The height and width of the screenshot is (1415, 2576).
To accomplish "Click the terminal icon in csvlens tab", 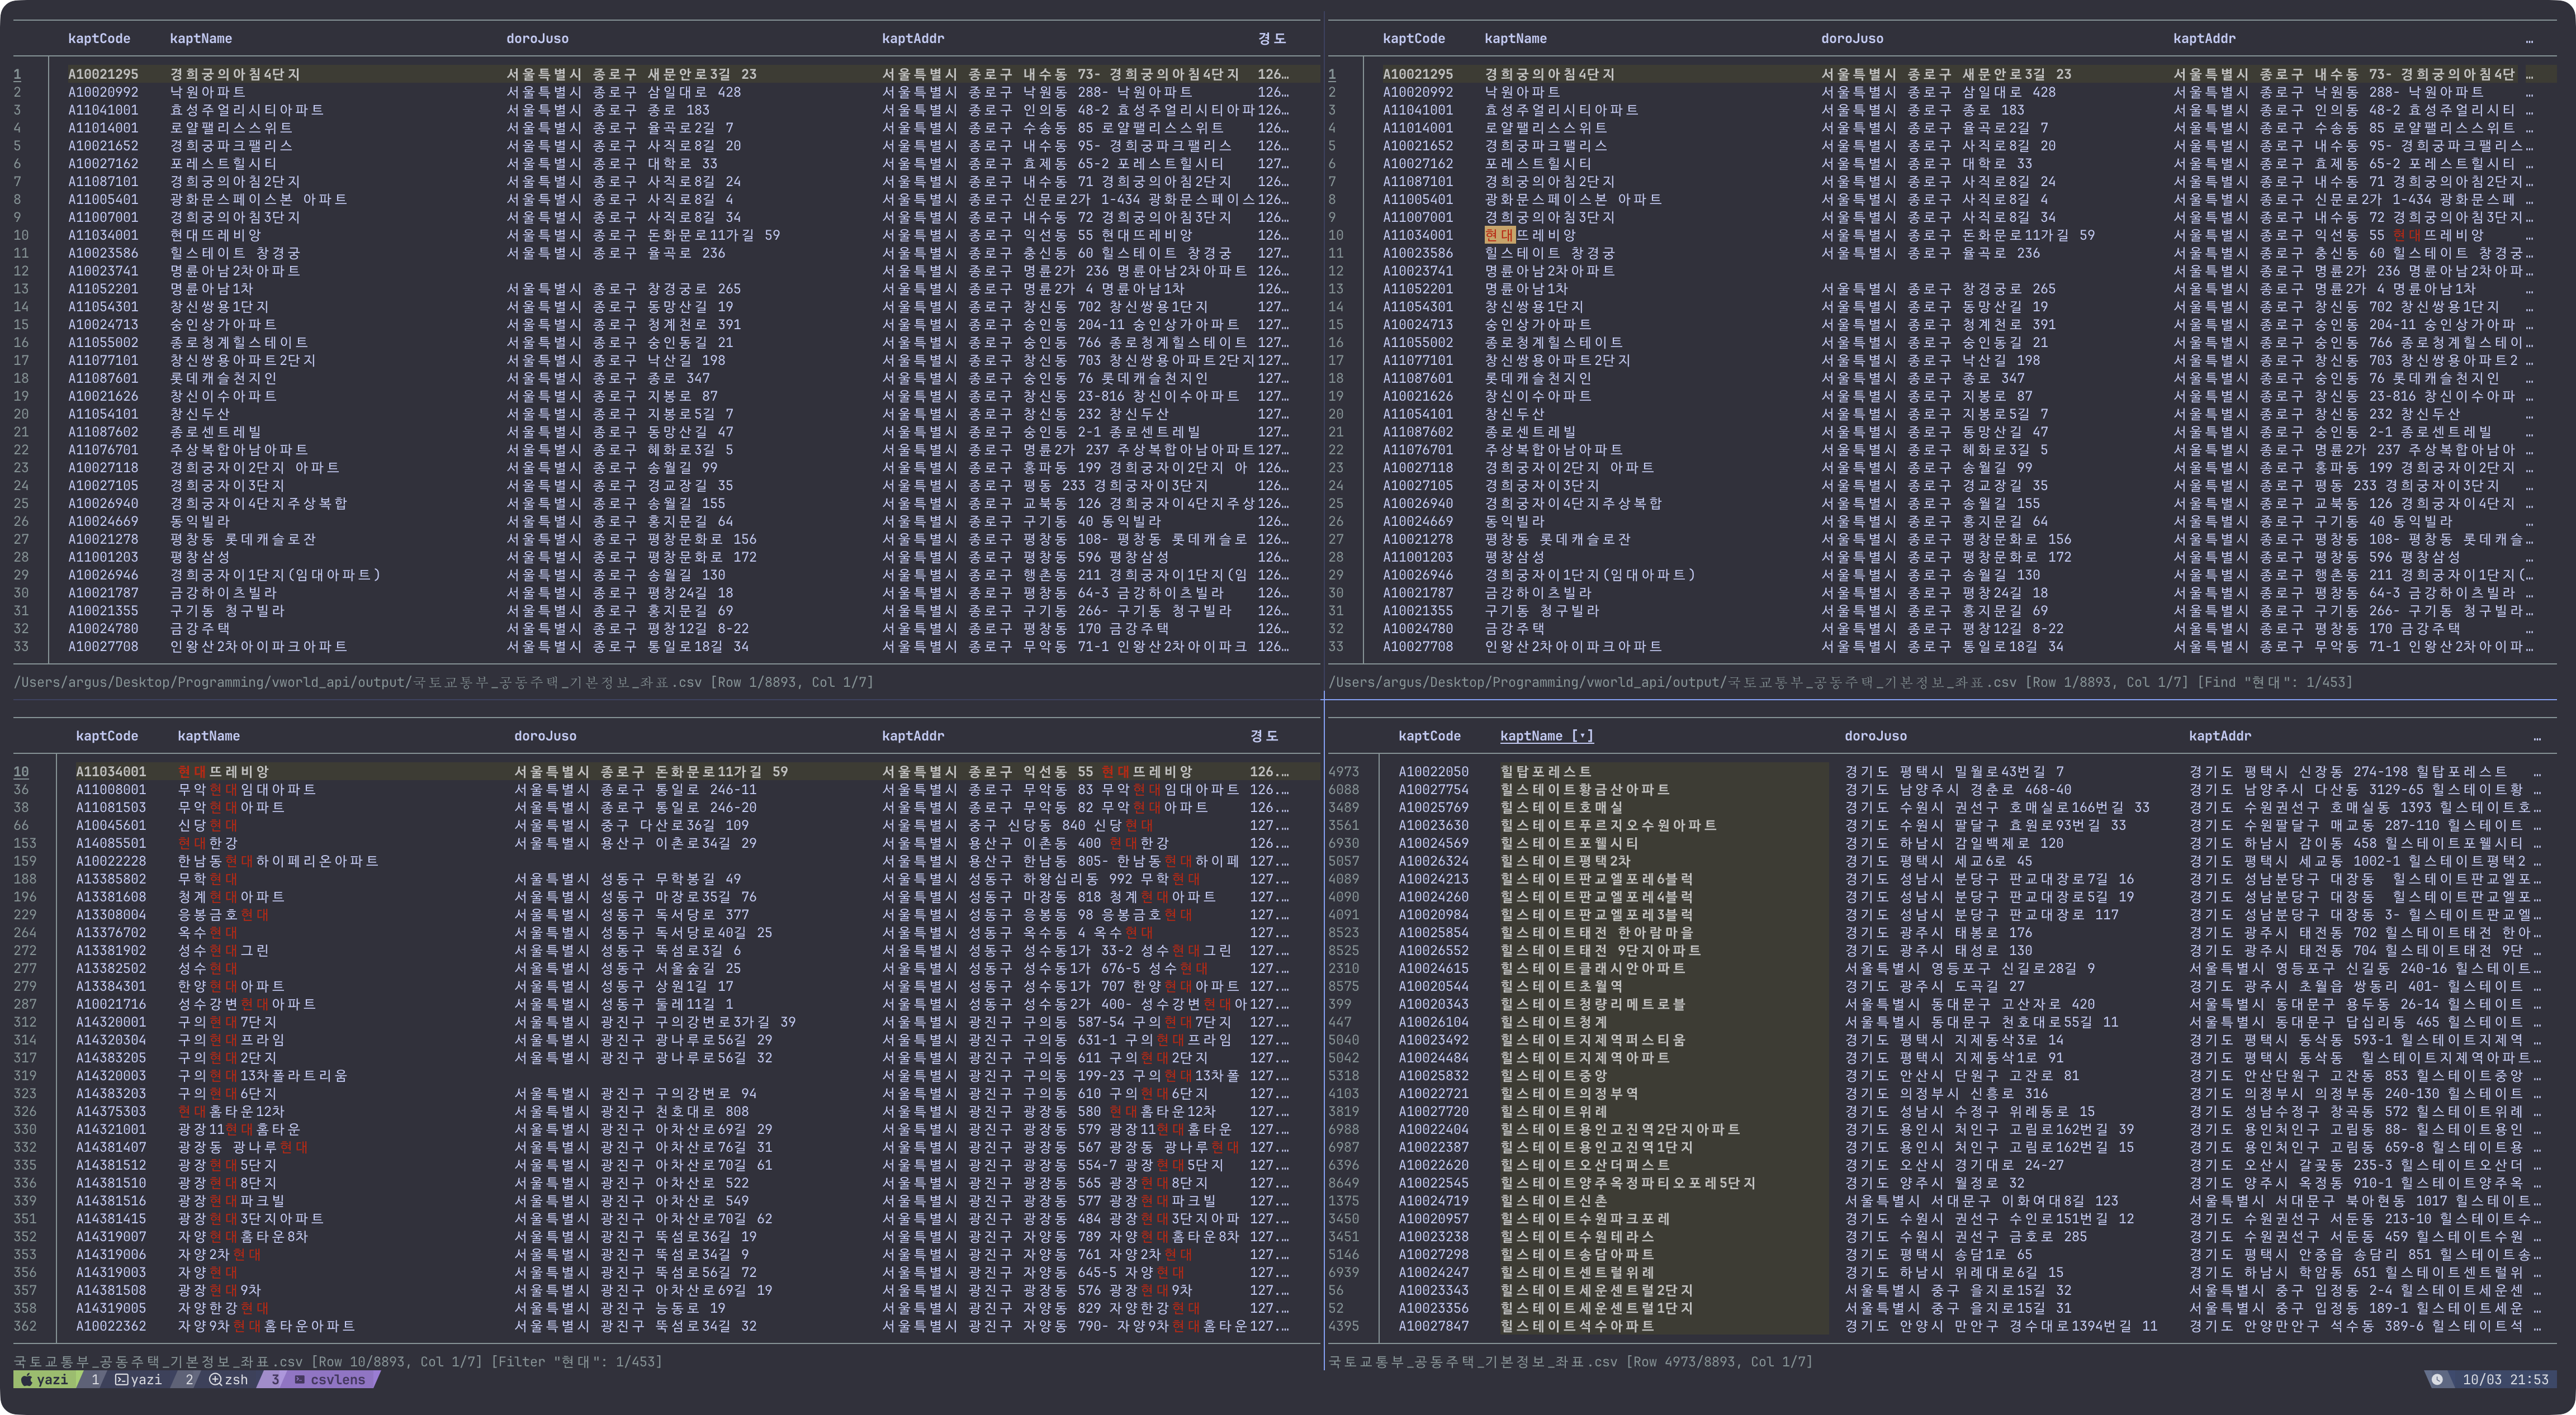I will 299,1379.
